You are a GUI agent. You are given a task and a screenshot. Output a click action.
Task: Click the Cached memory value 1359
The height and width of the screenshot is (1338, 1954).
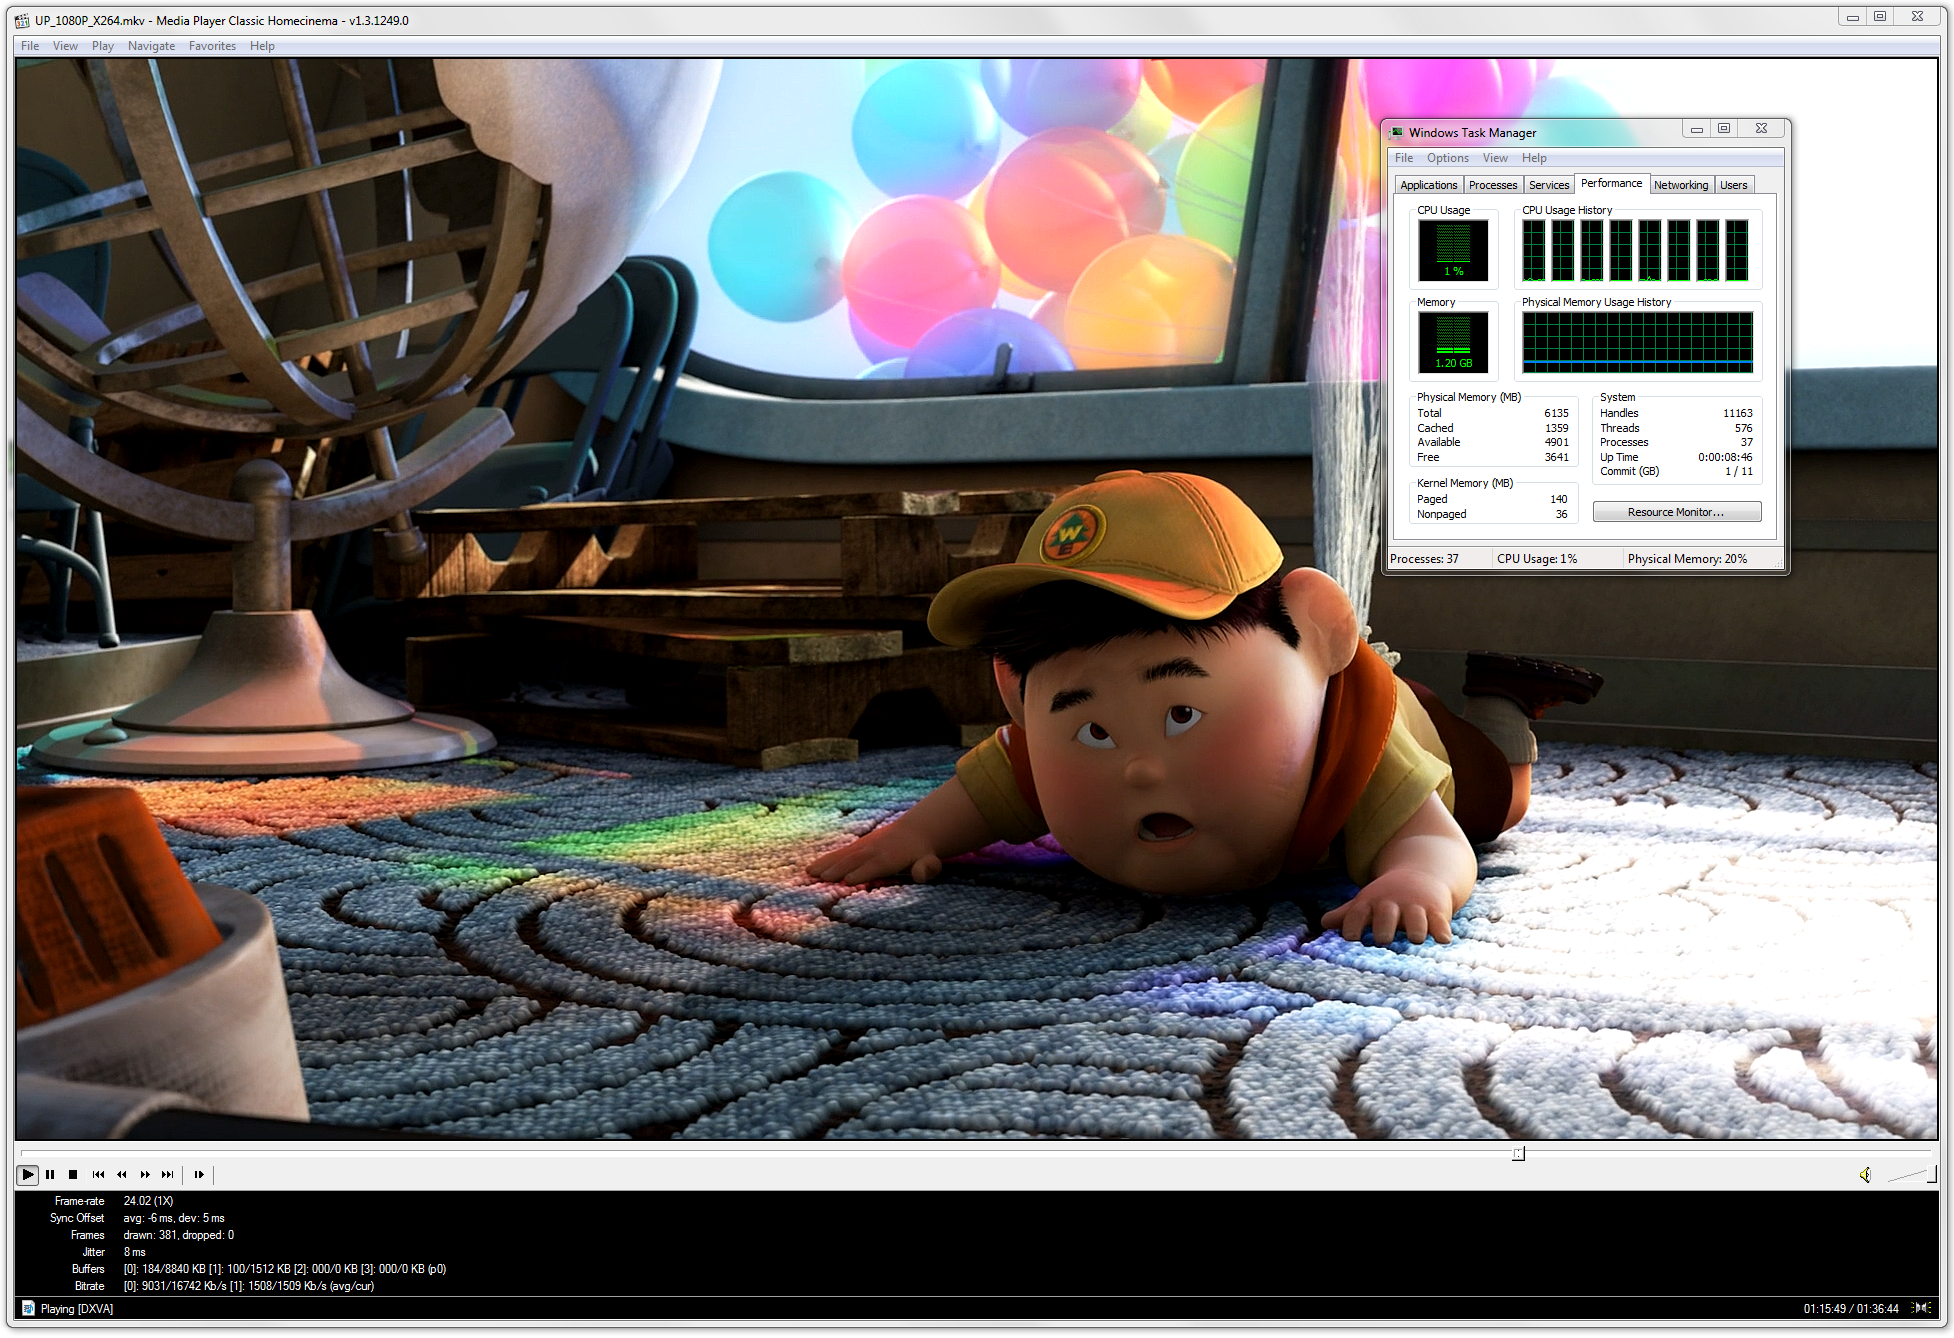(x=1556, y=428)
